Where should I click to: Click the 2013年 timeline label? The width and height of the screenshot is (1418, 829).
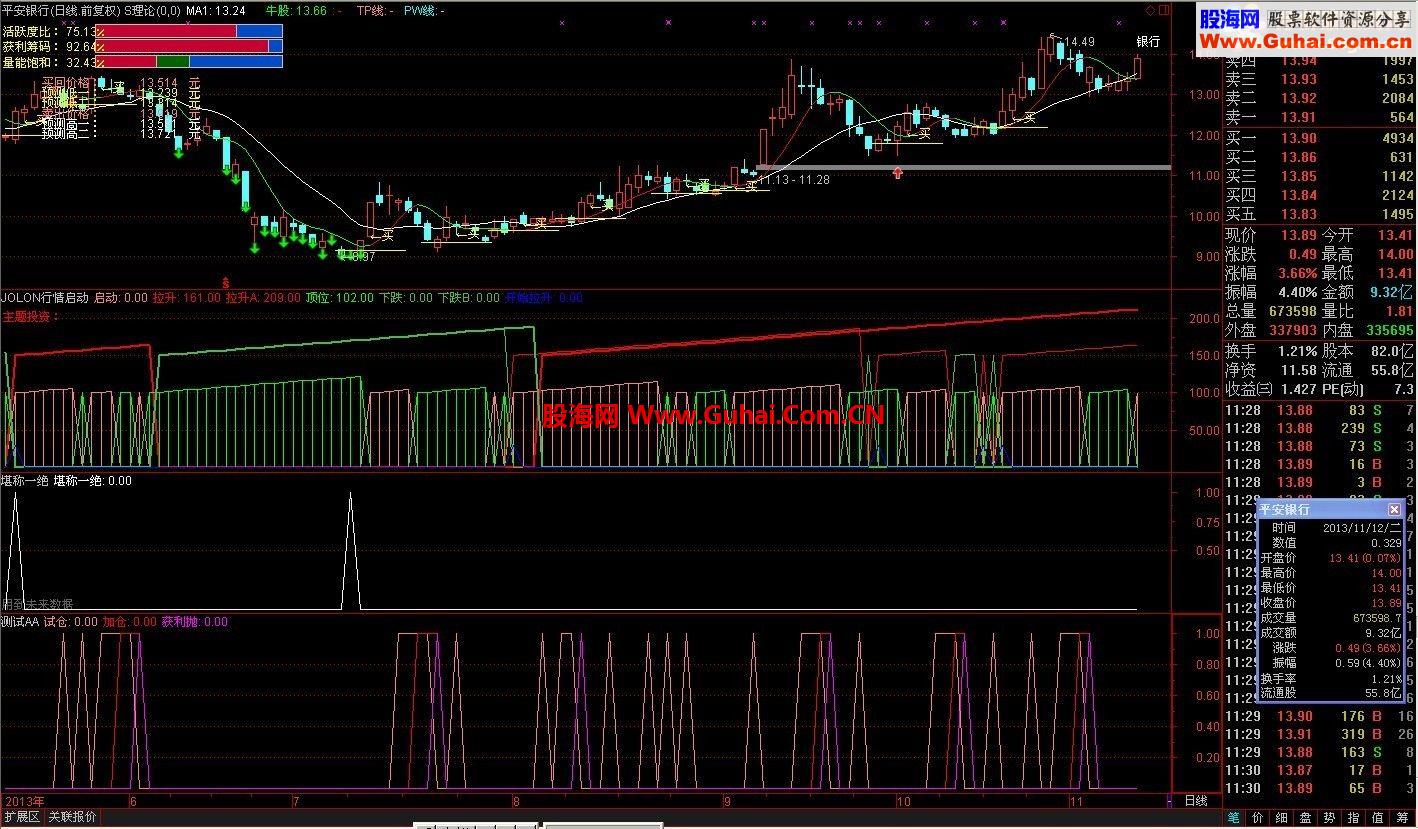click(x=23, y=802)
